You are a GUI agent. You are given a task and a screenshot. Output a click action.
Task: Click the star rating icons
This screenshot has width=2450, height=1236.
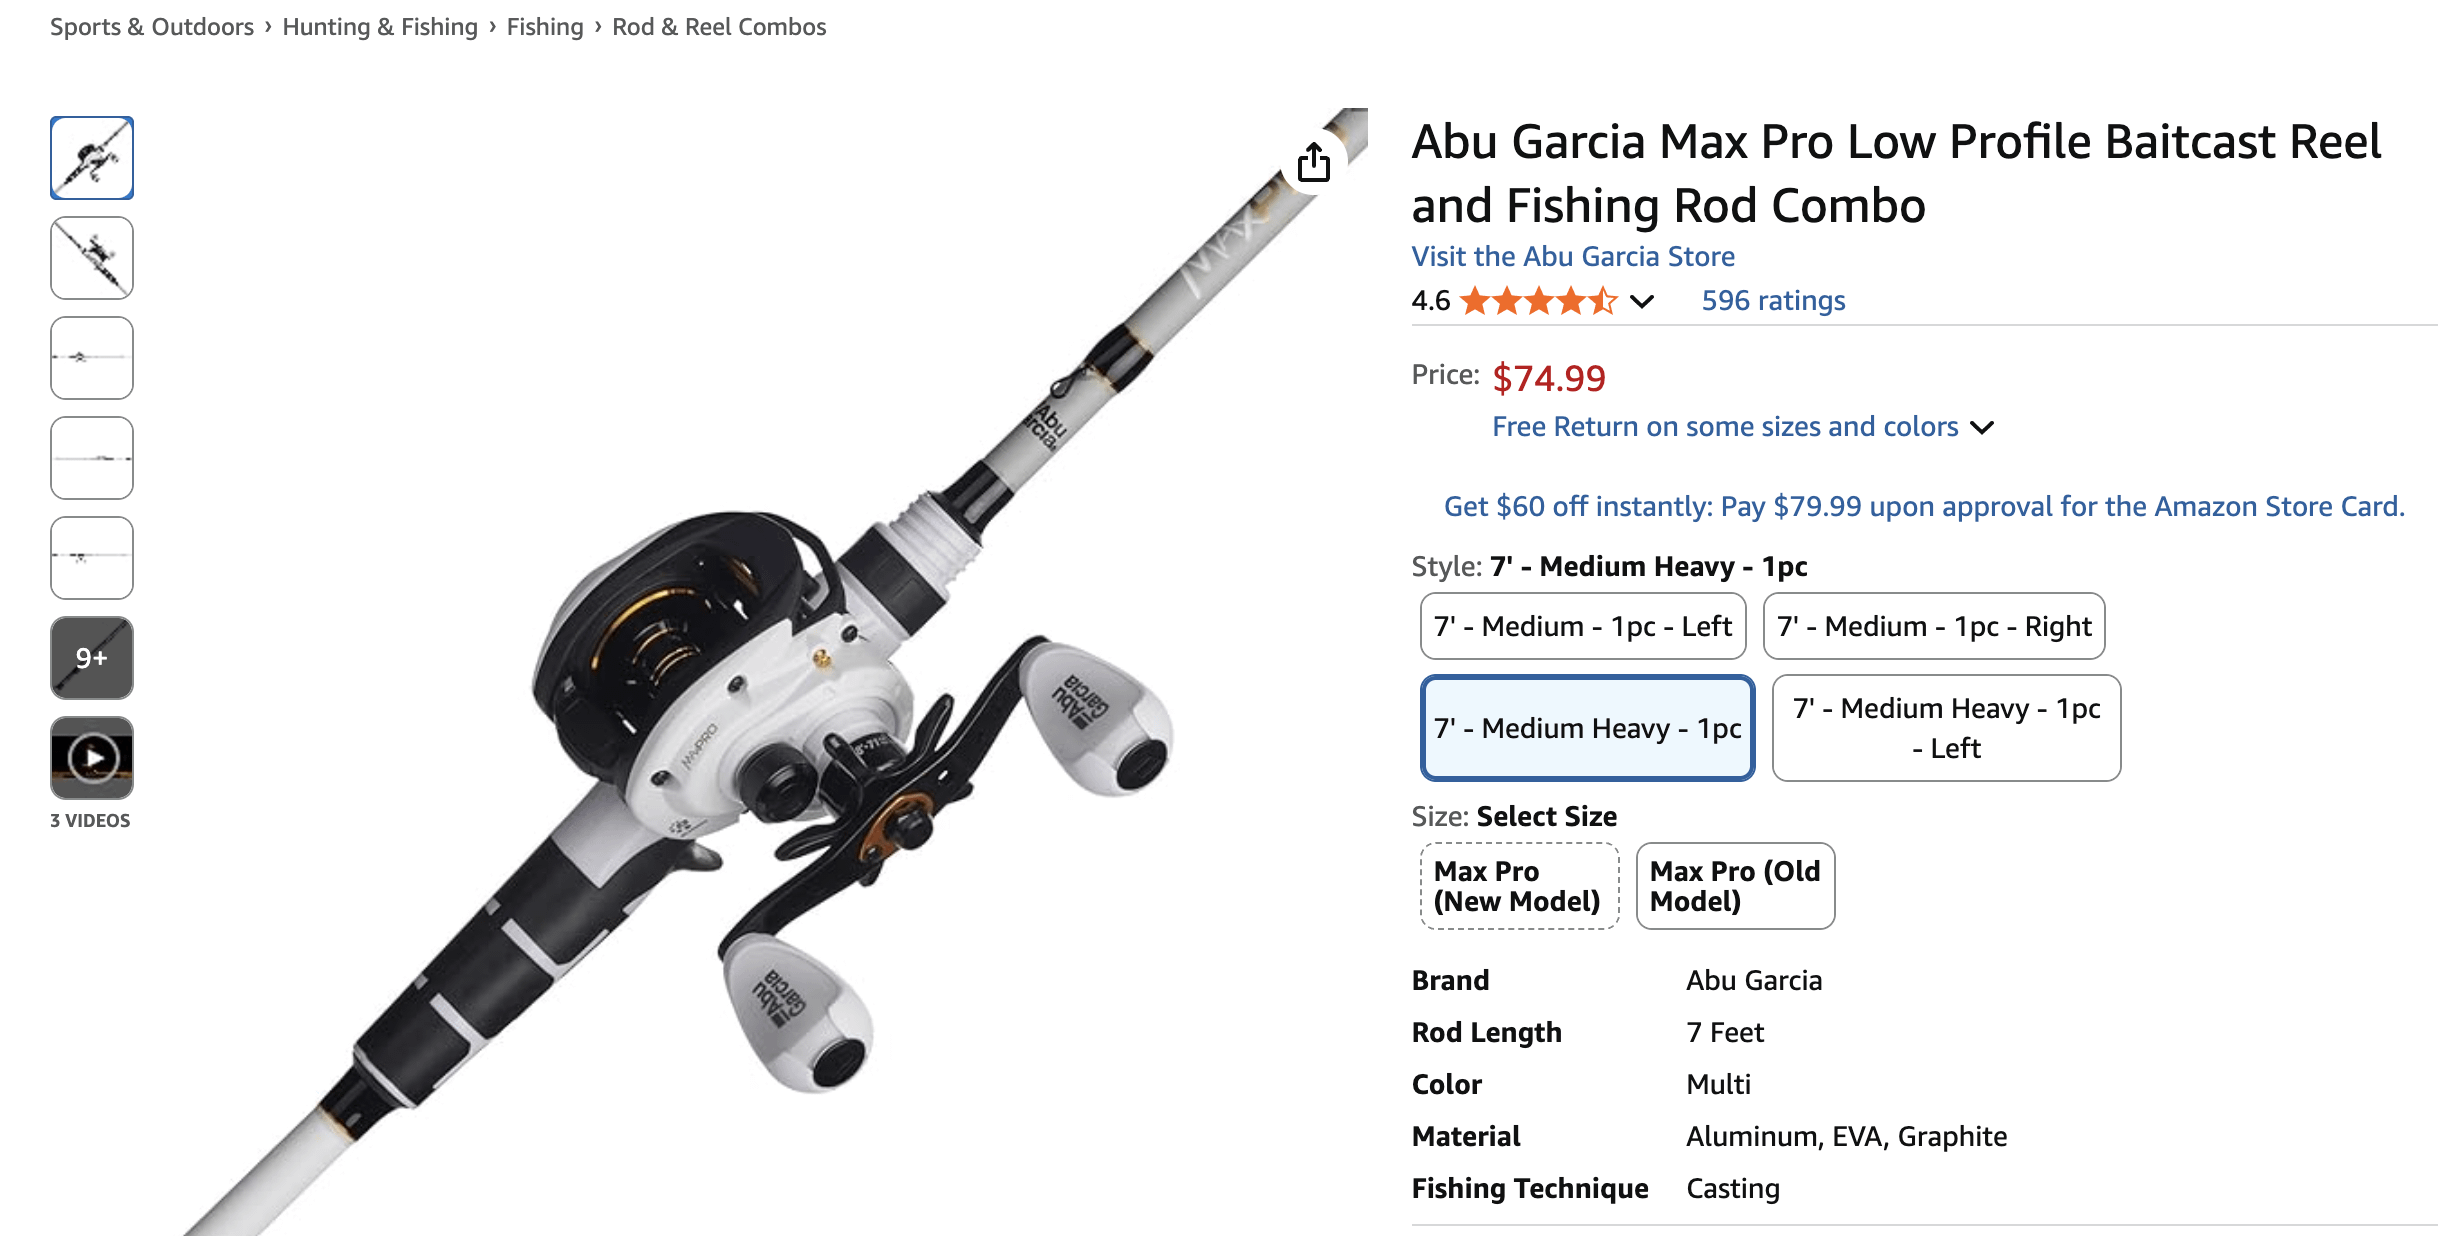coord(1538,301)
